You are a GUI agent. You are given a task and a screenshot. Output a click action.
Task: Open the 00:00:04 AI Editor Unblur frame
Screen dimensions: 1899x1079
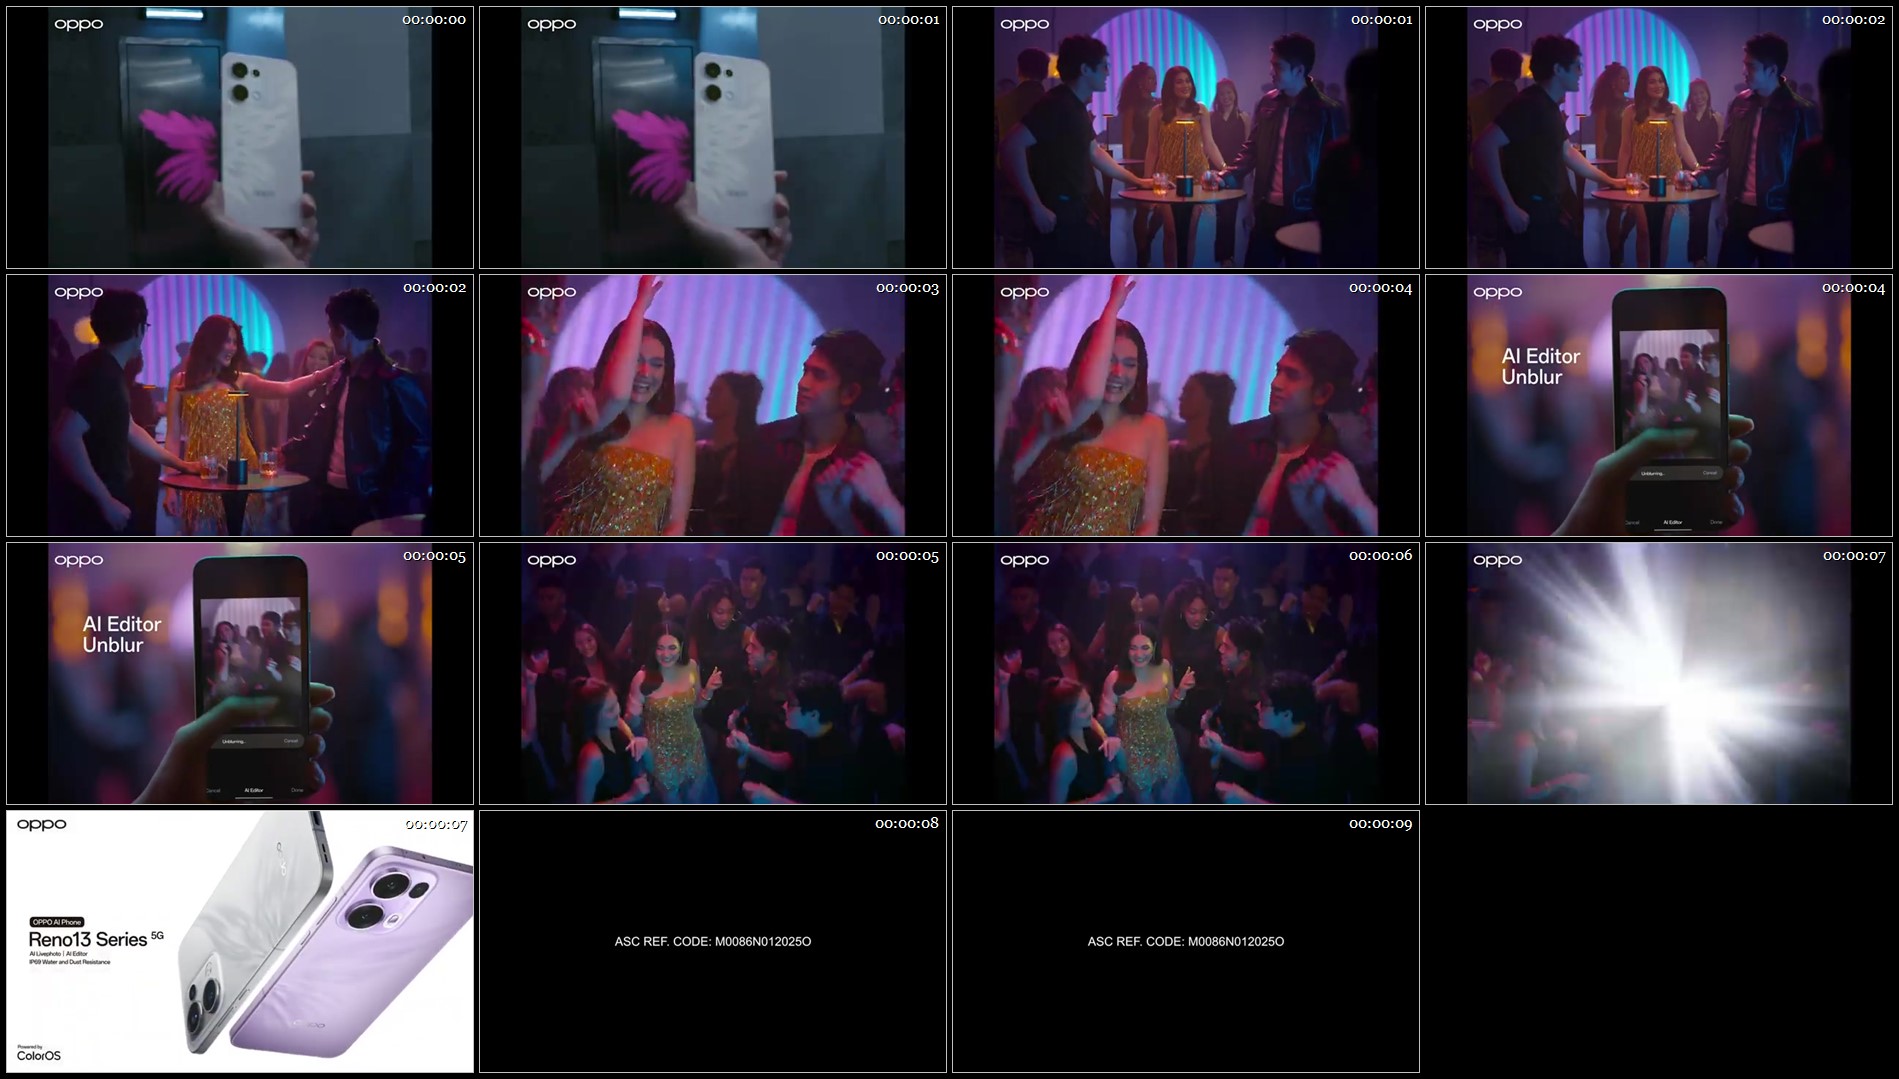point(1659,406)
